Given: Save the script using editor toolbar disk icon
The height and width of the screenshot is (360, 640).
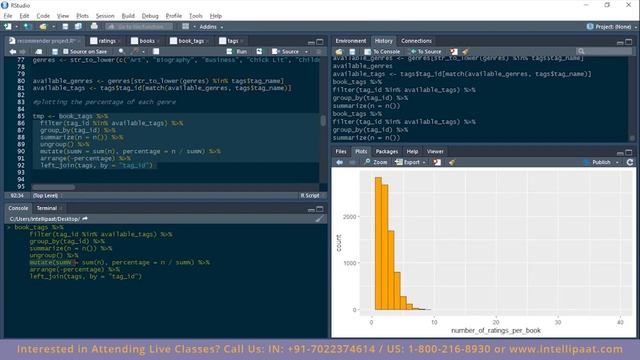Looking at the screenshot, I should (55, 52).
